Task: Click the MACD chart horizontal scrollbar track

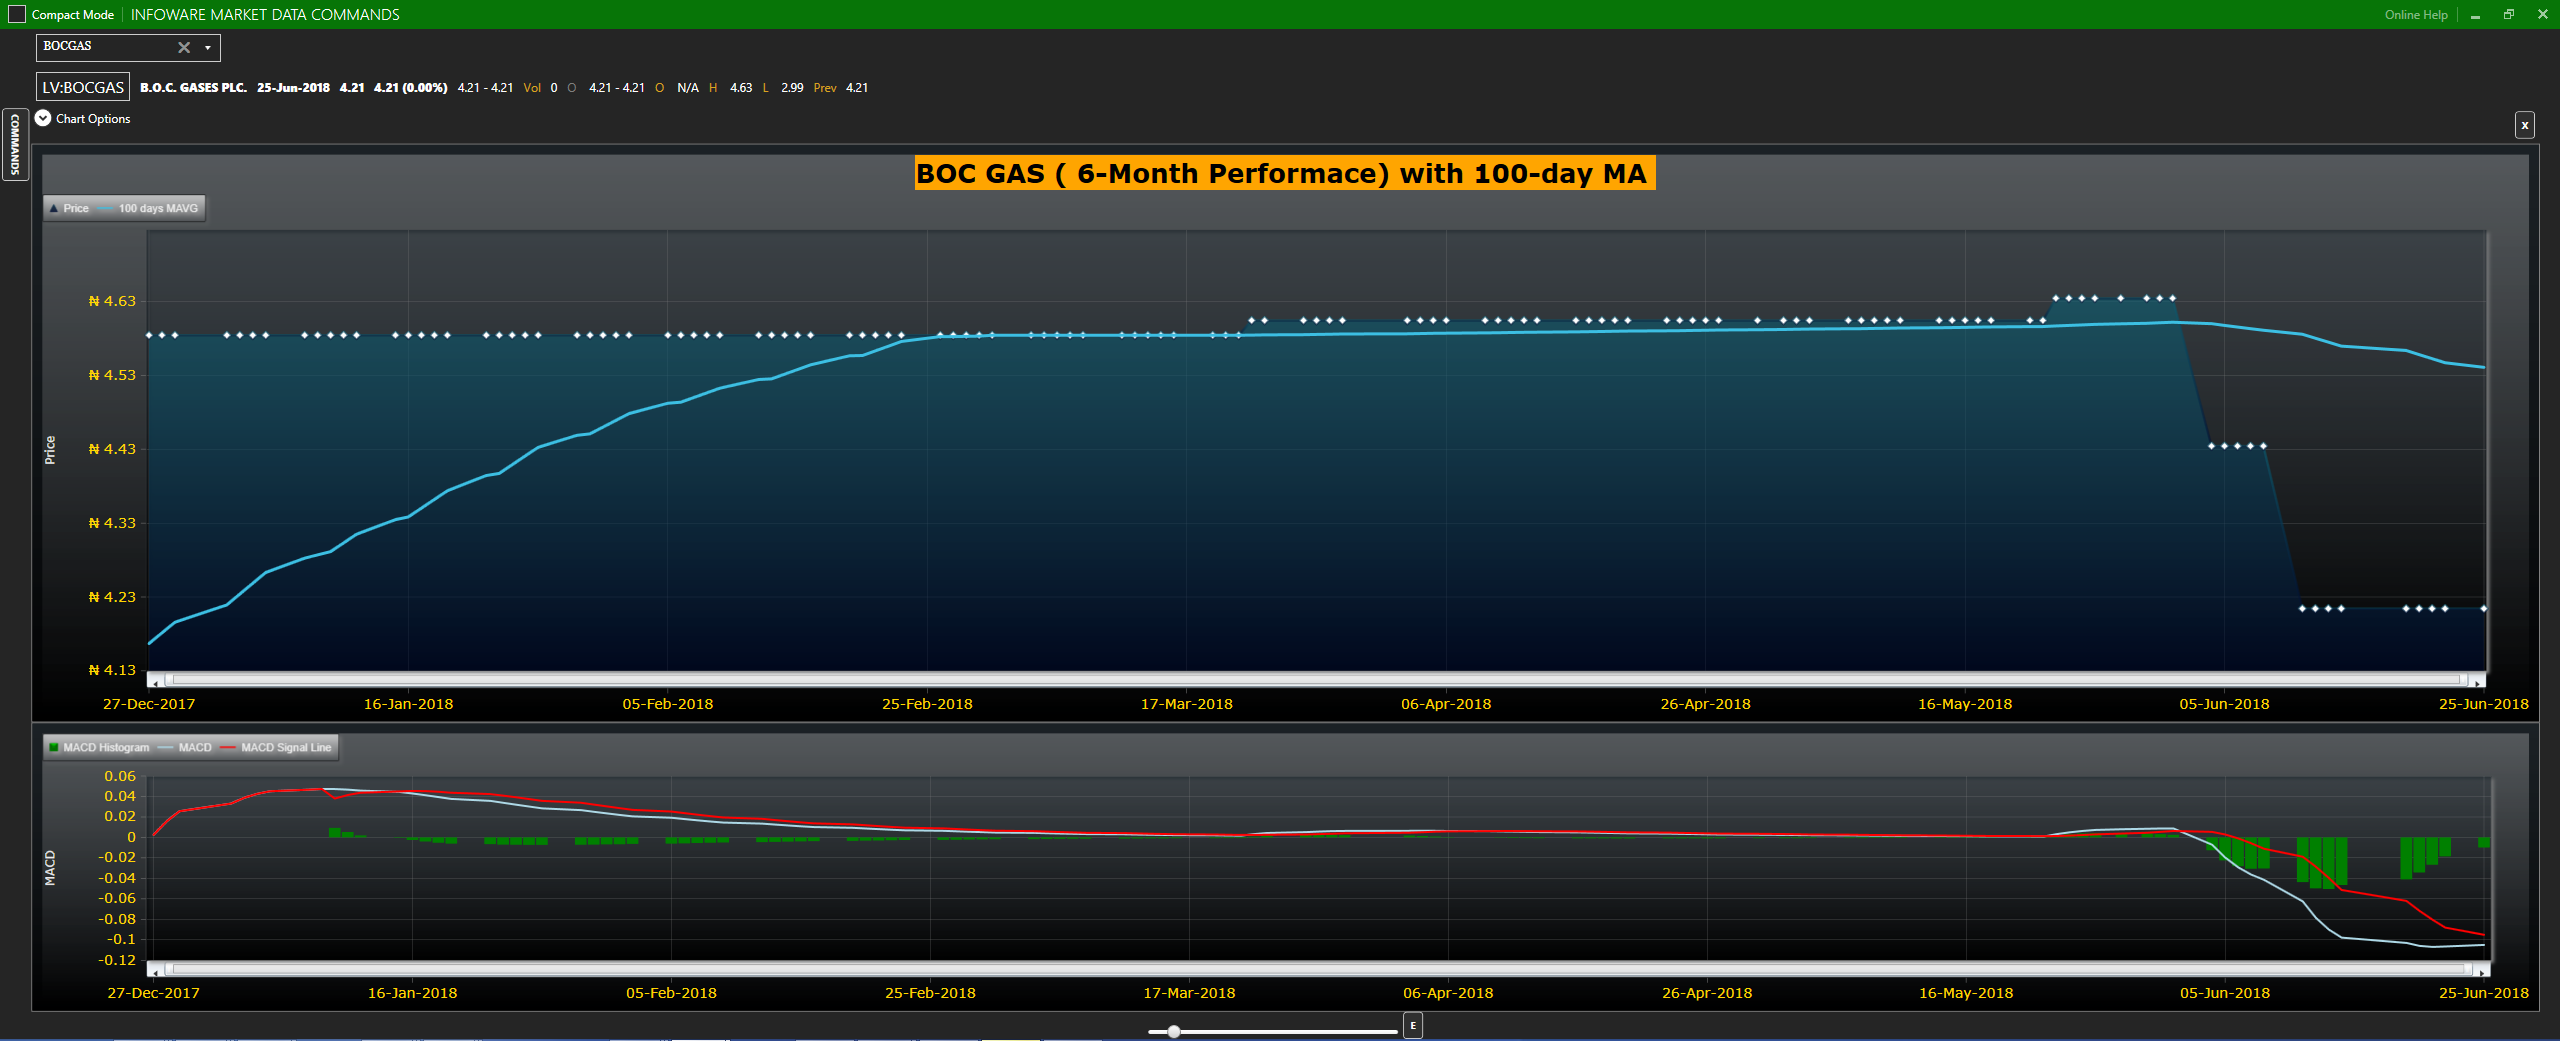Action: pos(1318,969)
